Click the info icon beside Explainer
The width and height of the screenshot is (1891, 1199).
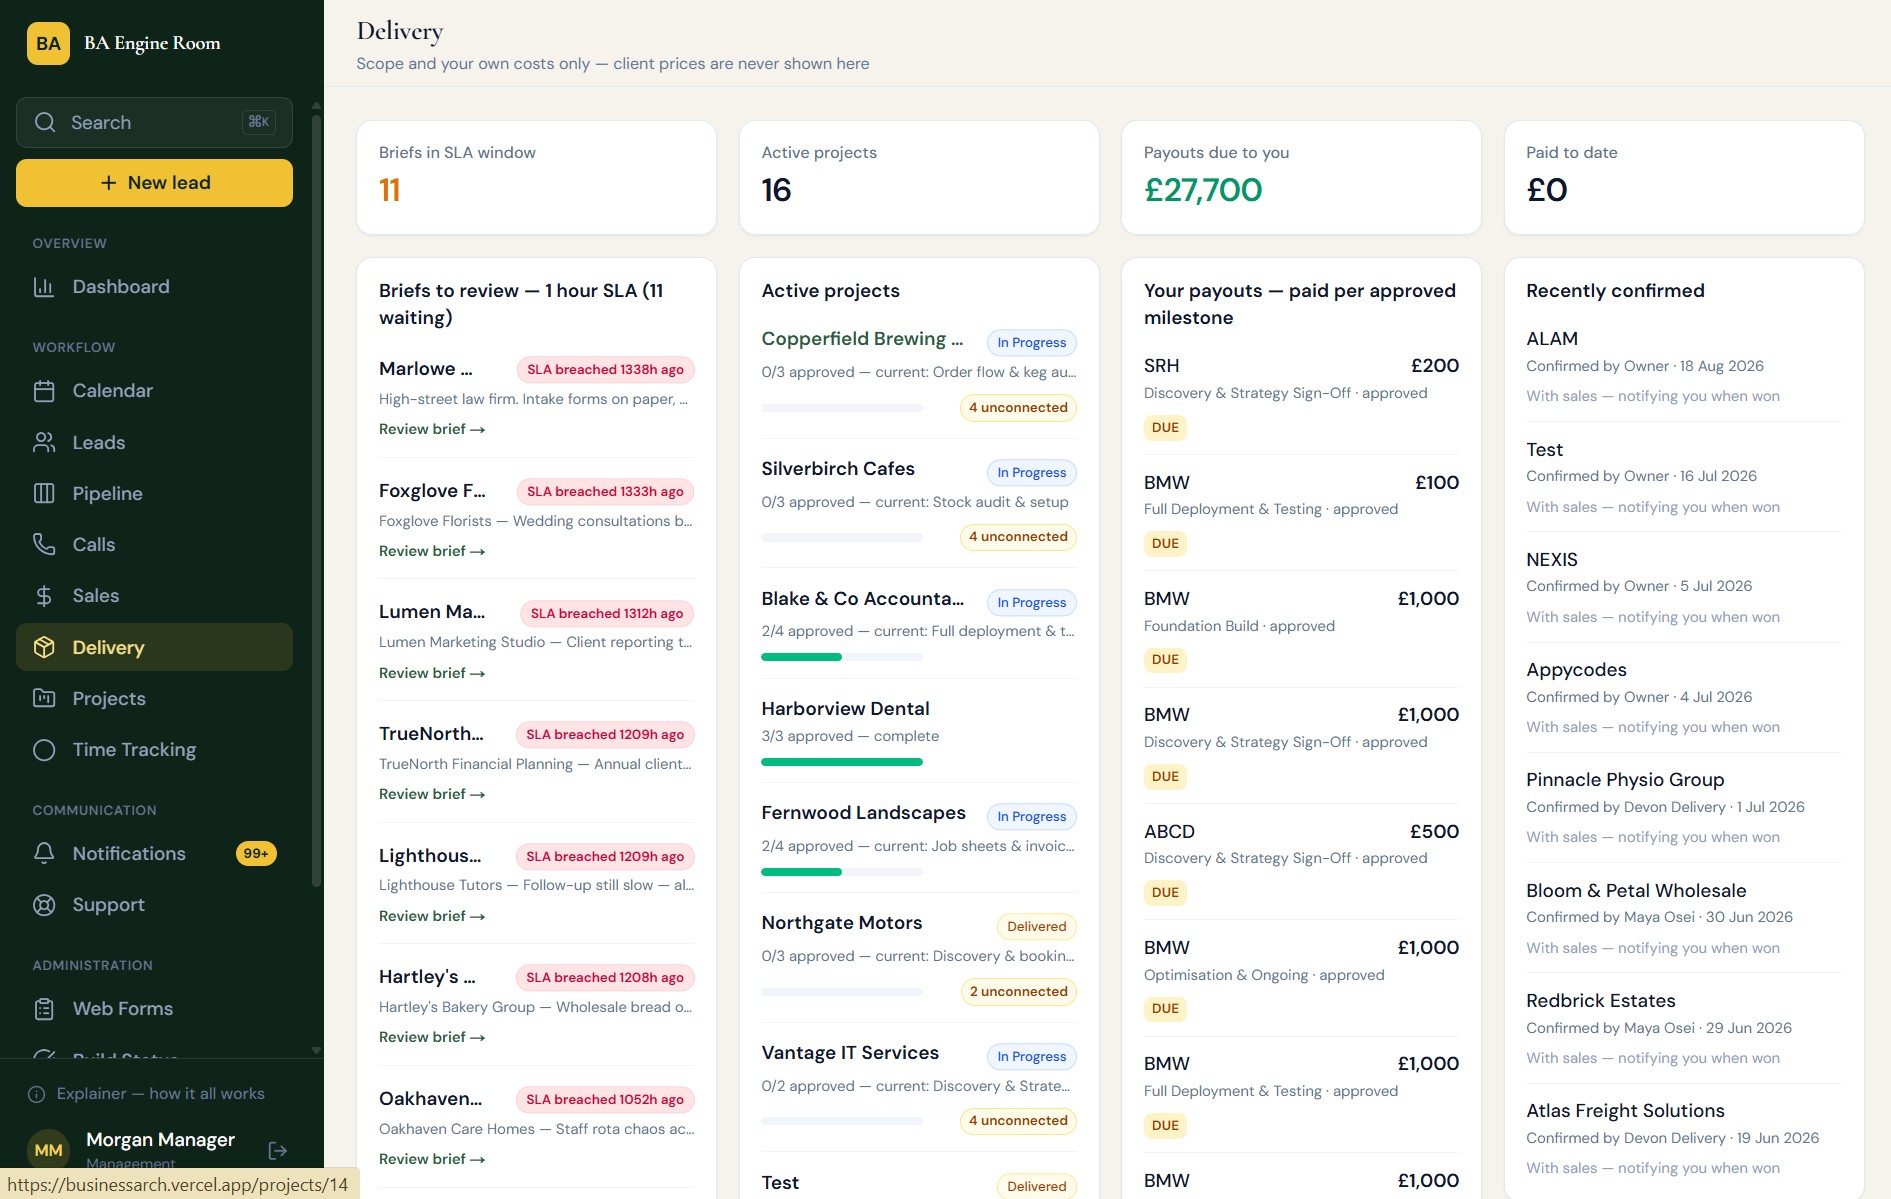click(x=37, y=1094)
